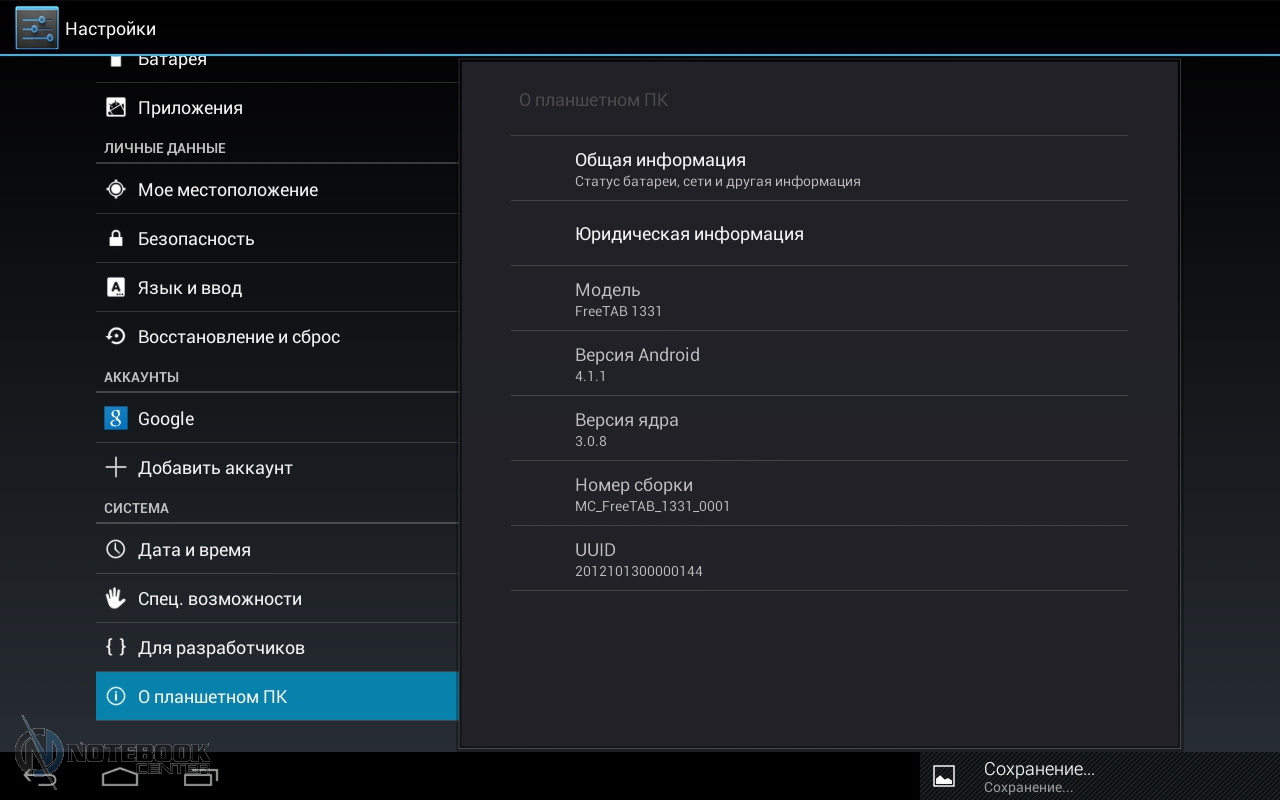Screen dimensions: 1280x800
Task: Tap the Security padlock icon
Action: click(116, 239)
